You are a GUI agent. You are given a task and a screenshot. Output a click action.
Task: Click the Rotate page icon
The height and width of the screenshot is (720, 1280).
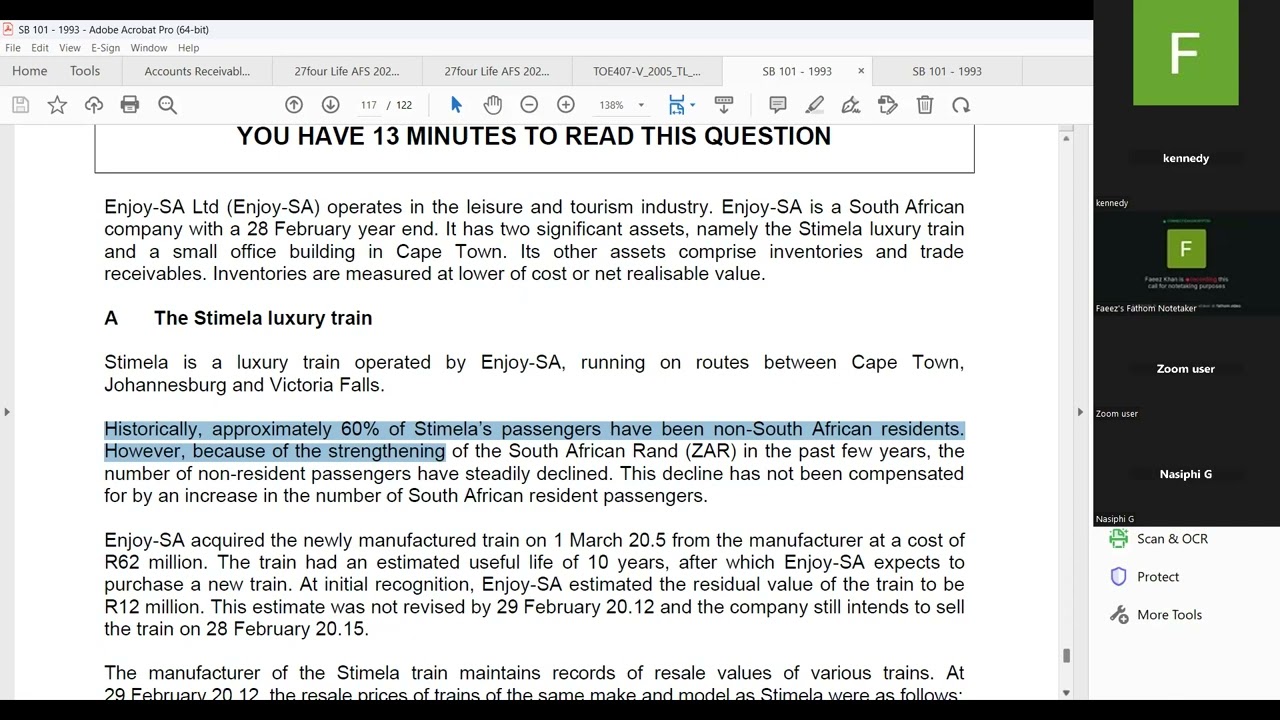[961, 105]
